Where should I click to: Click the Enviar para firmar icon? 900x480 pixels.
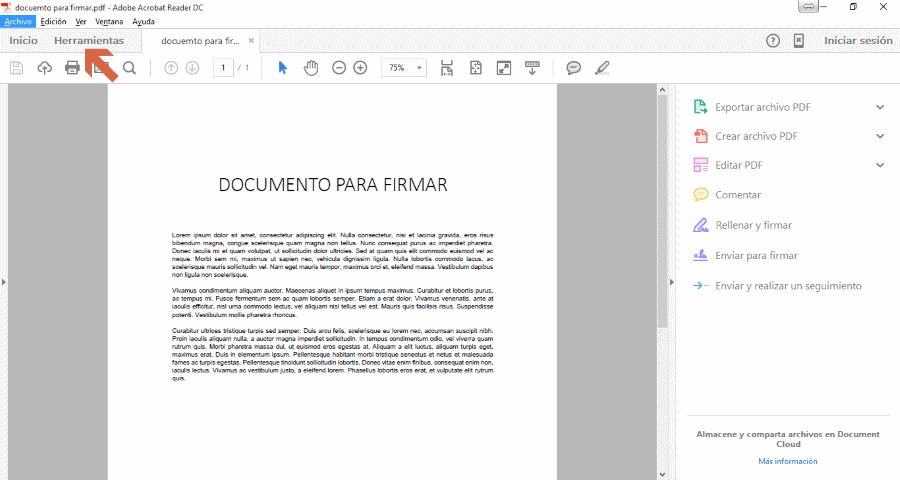click(x=700, y=256)
